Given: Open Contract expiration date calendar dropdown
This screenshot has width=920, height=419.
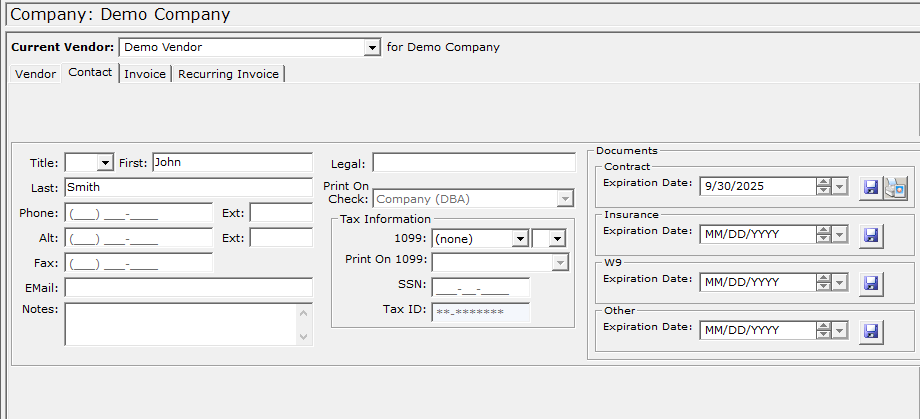Looking at the screenshot, I should pyautogui.click(x=840, y=186).
